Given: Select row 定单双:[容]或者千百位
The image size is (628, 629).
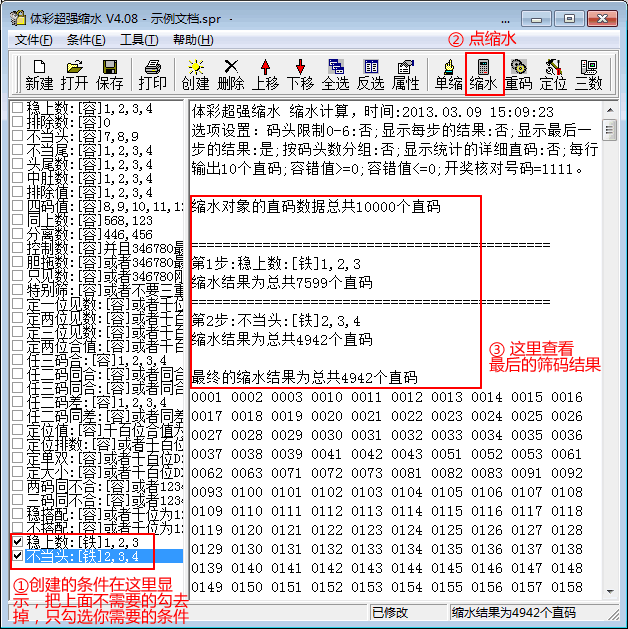Looking at the screenshot, I should pyautogui.click(x=104, y=459).
